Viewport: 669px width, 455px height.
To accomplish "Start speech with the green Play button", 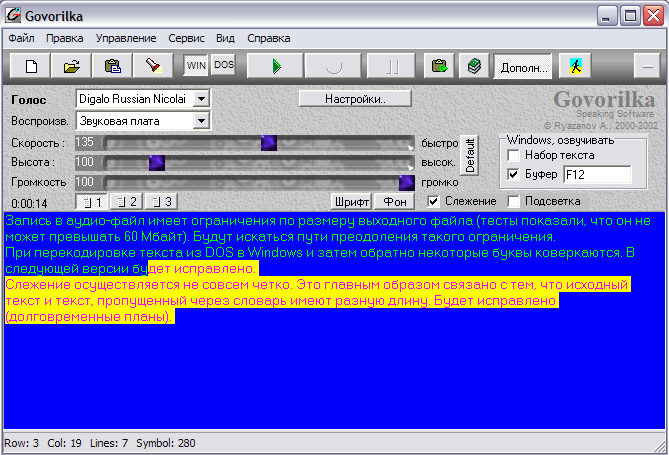I will [x=276, y=66].
